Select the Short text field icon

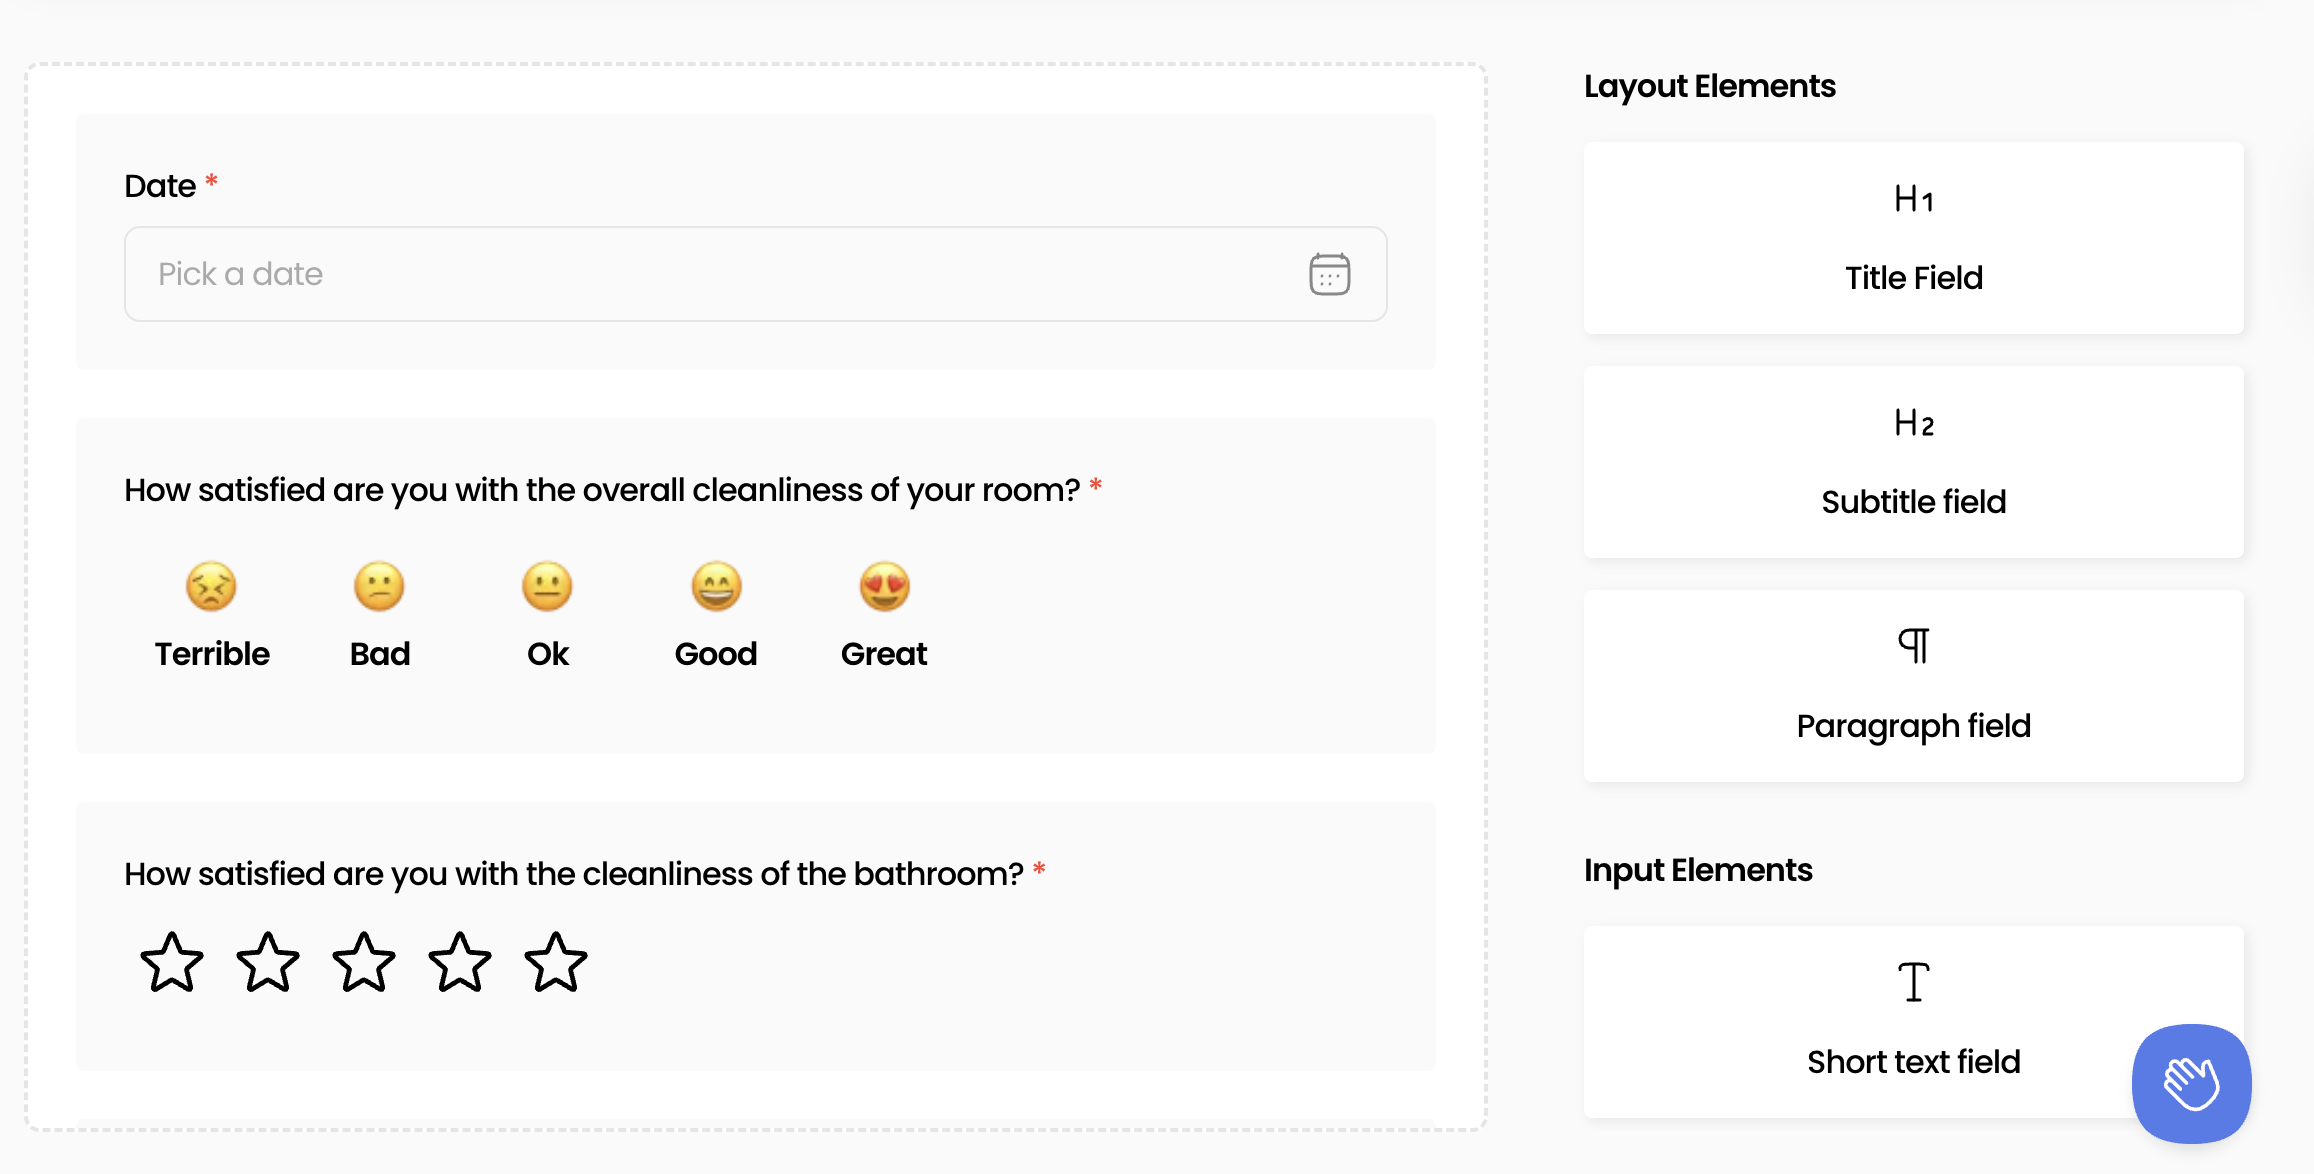(x=1911, y=982)
